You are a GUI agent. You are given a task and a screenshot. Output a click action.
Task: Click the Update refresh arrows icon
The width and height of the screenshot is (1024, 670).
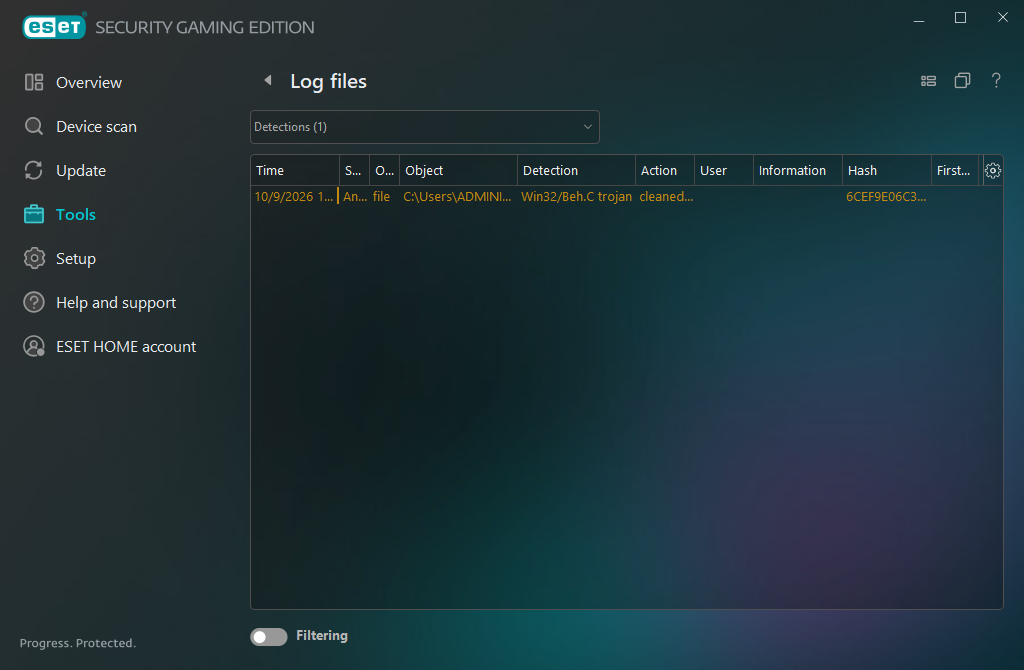pyautogui.click(x=34, y=170)
